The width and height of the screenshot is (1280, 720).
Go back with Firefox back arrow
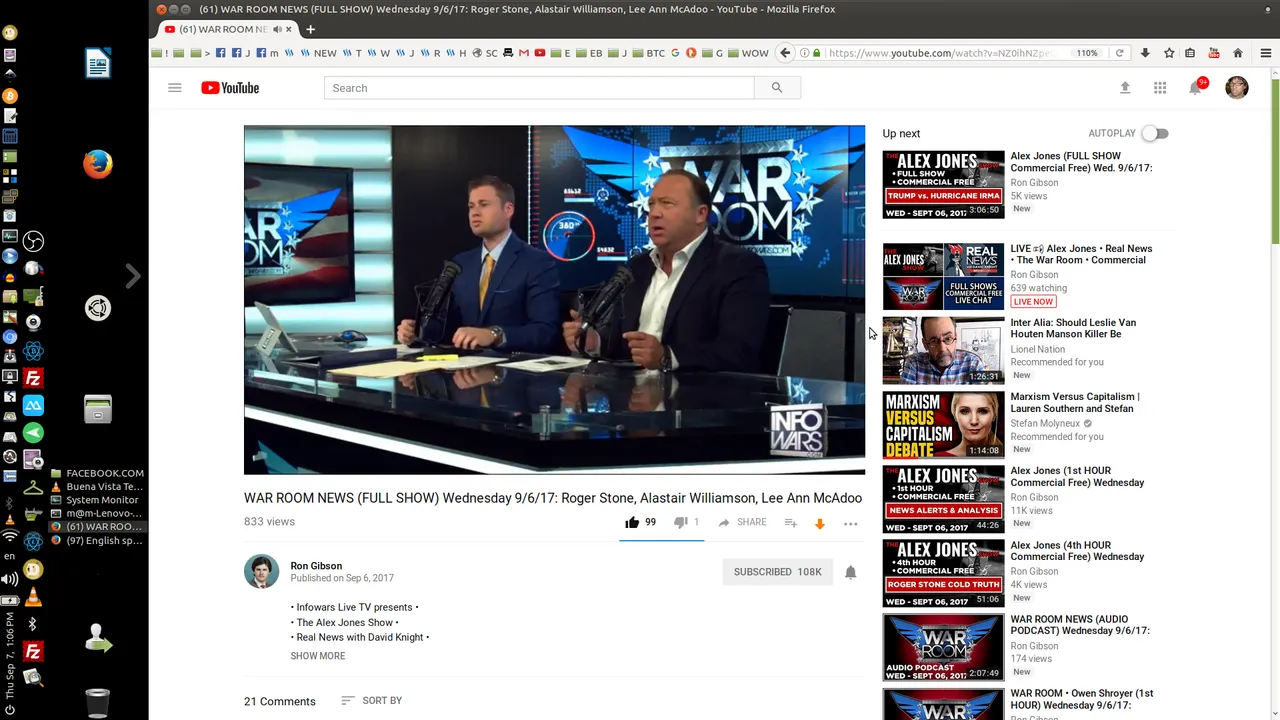(786, 53)
